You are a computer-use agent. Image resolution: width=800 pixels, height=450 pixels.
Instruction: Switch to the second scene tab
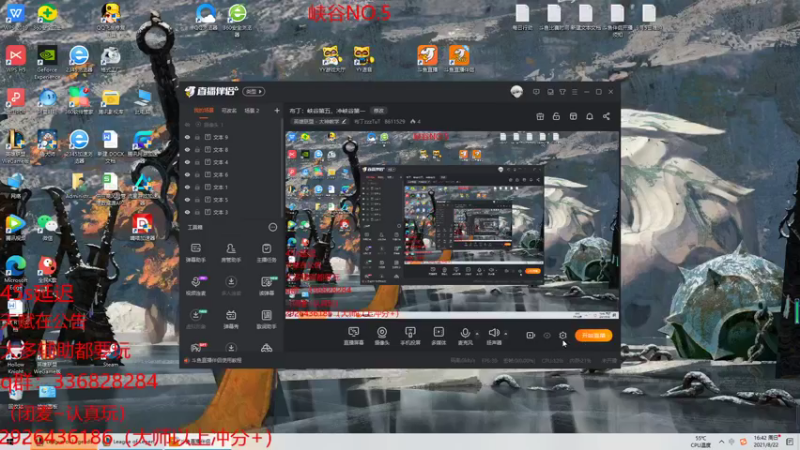click(x=229, y=110)
